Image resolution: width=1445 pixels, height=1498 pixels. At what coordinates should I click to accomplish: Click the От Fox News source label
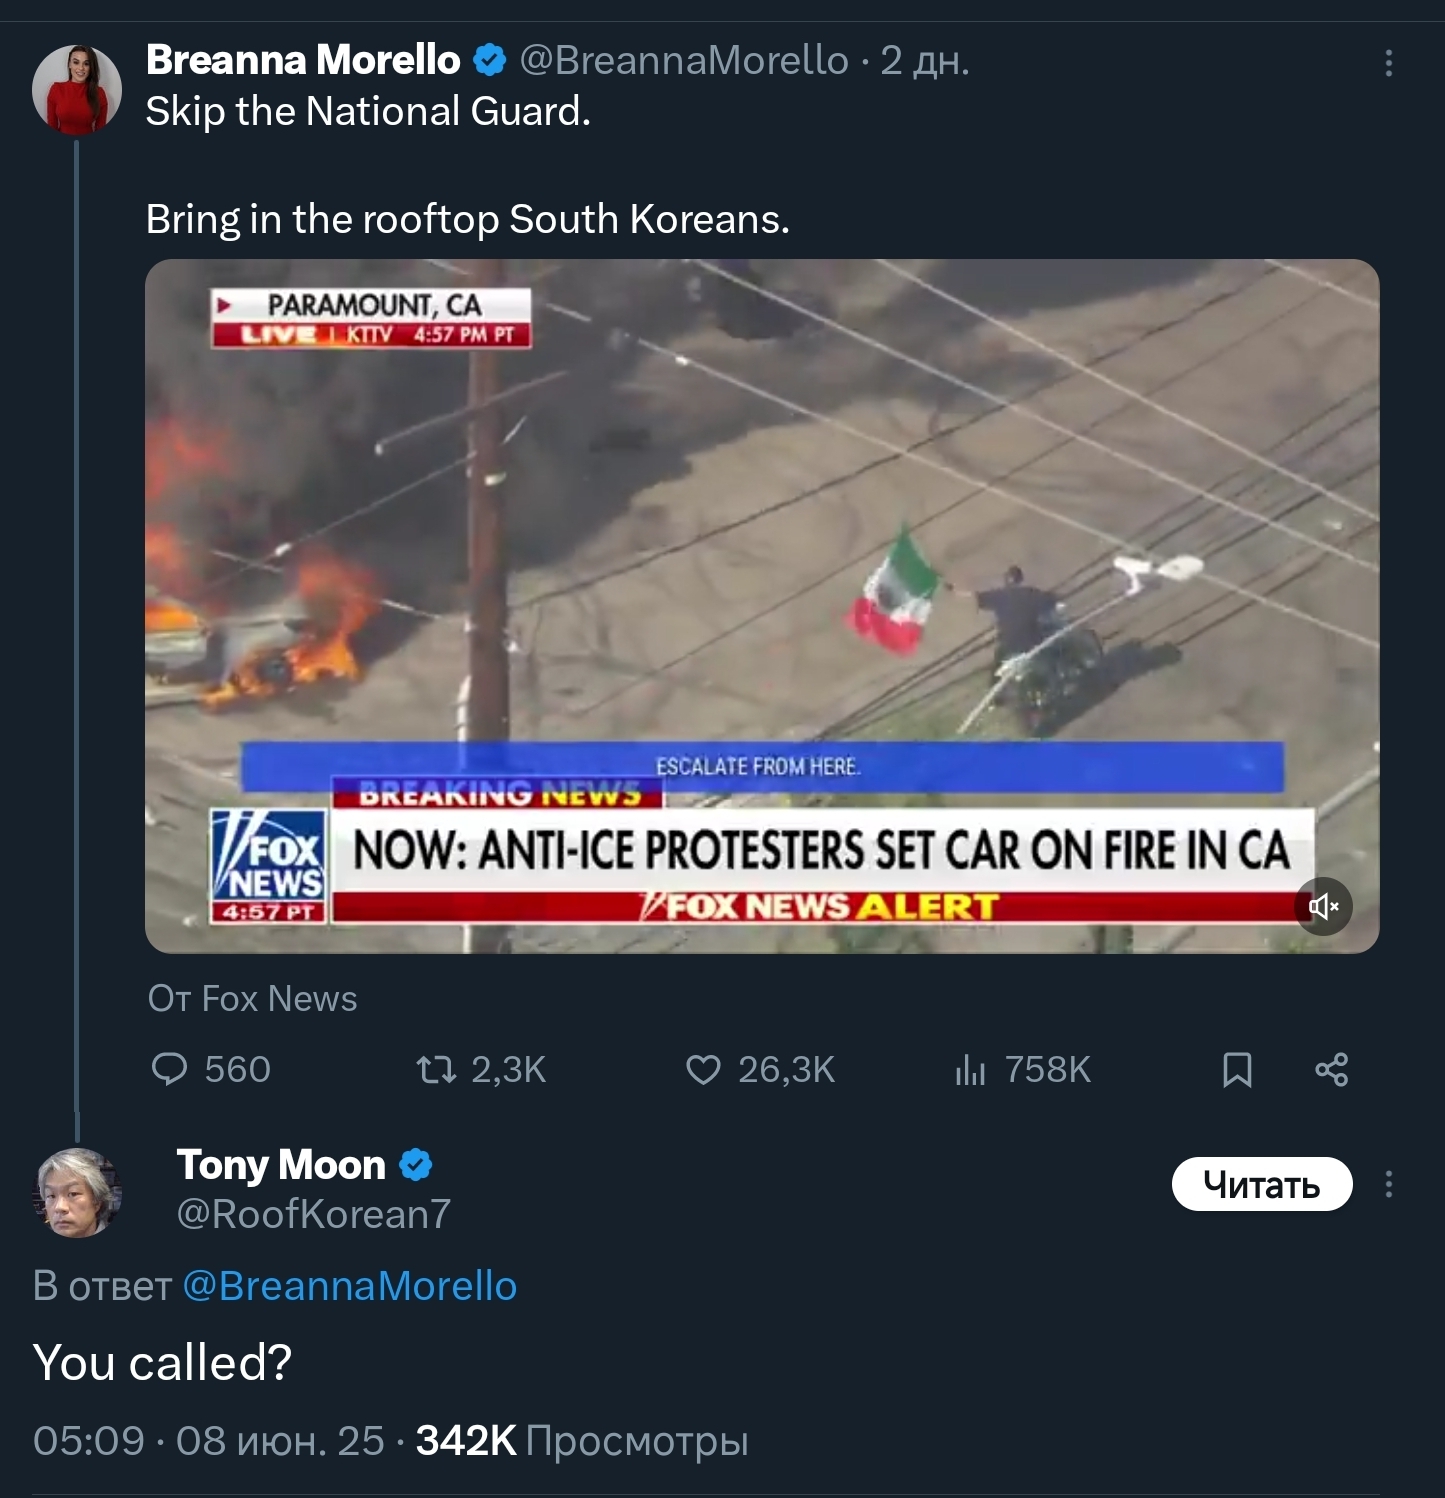(x=252, y=999)
